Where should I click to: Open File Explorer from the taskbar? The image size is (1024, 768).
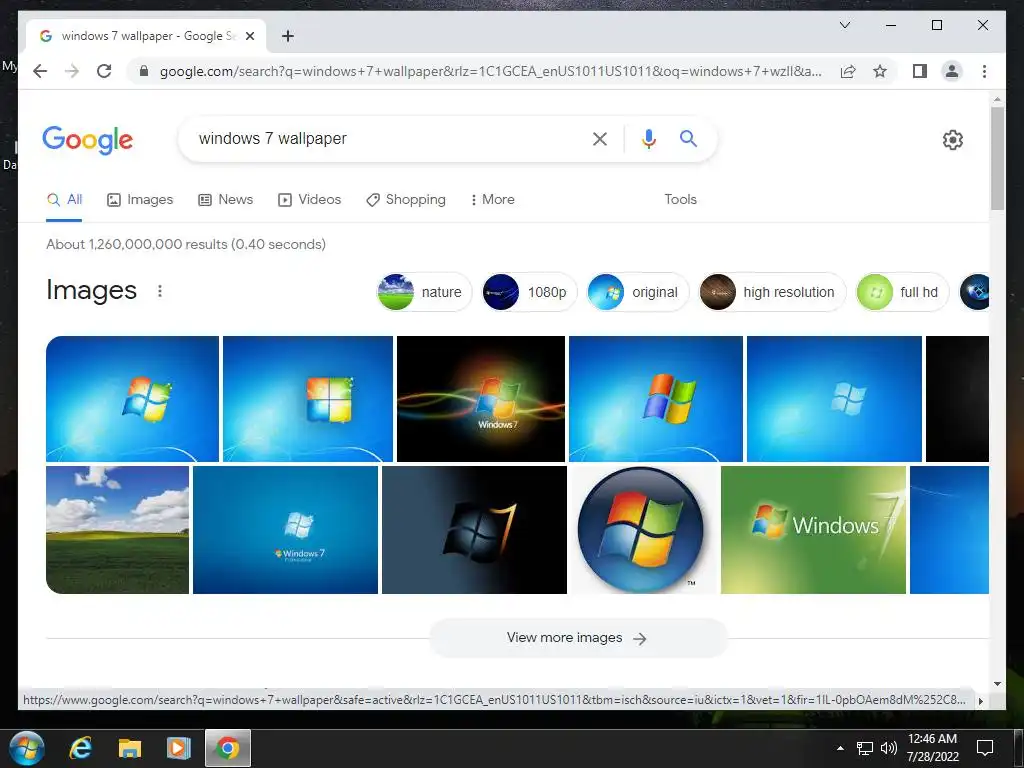[129, 748]
